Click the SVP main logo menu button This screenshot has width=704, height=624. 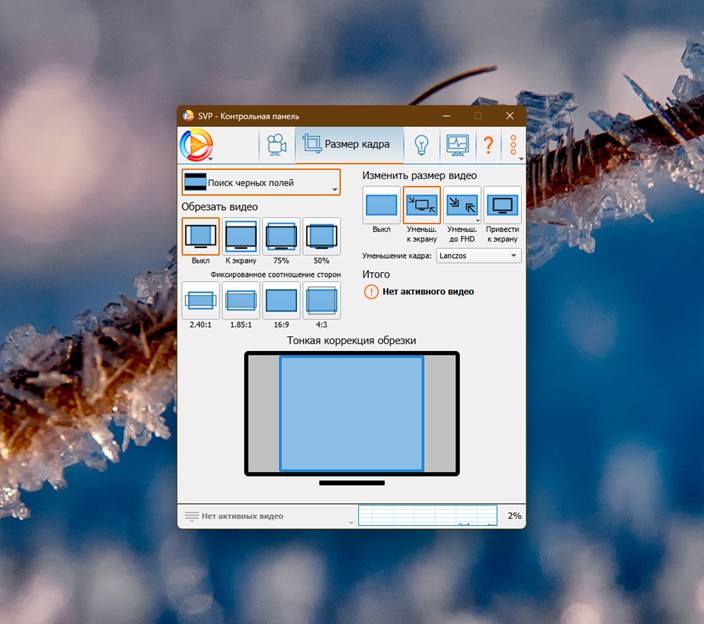click(196, 145)
